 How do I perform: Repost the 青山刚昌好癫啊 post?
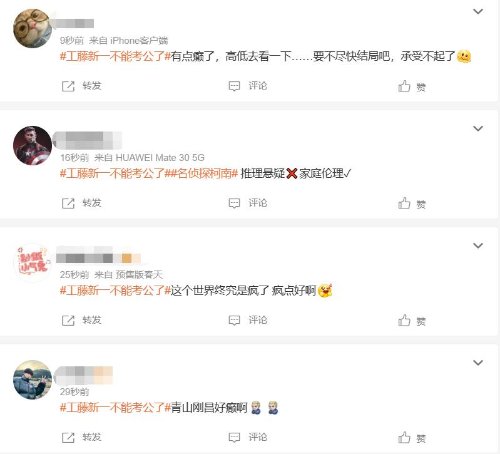point(81,437)
